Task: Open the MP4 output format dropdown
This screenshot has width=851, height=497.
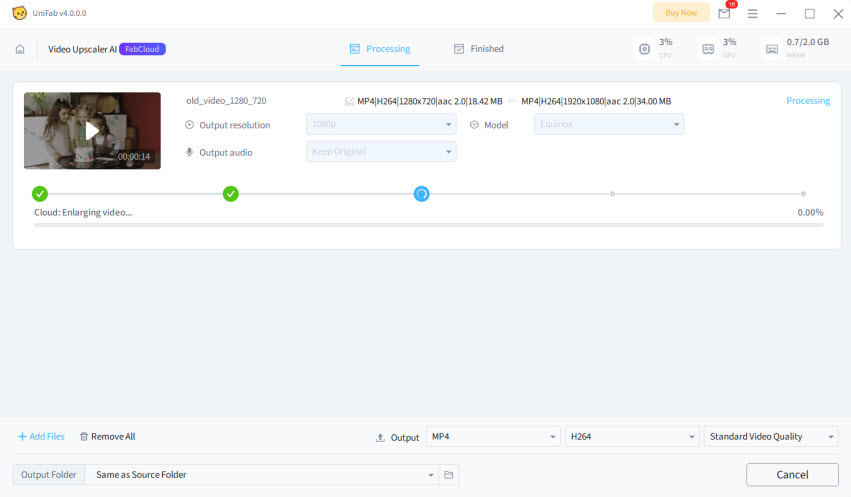Action: click(x=493, y=437)
